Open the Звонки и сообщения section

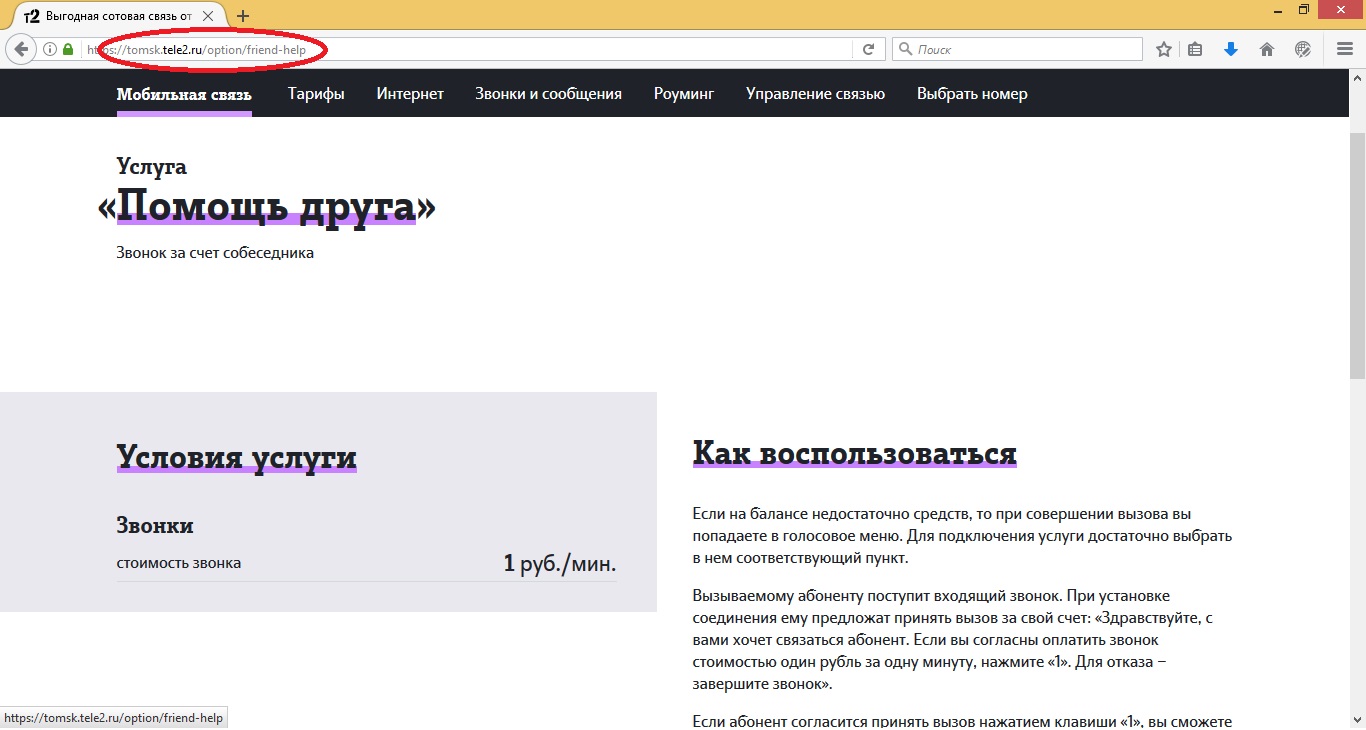(548, 92)
